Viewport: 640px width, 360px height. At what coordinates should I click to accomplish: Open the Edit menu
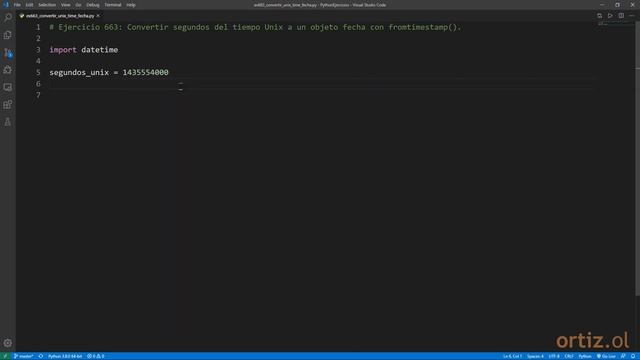point(29,5)
